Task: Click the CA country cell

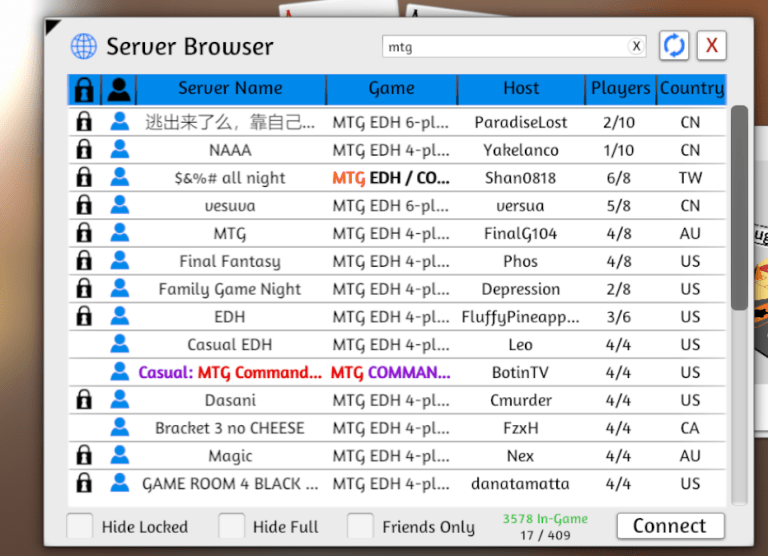Action: tap(690, 429)
